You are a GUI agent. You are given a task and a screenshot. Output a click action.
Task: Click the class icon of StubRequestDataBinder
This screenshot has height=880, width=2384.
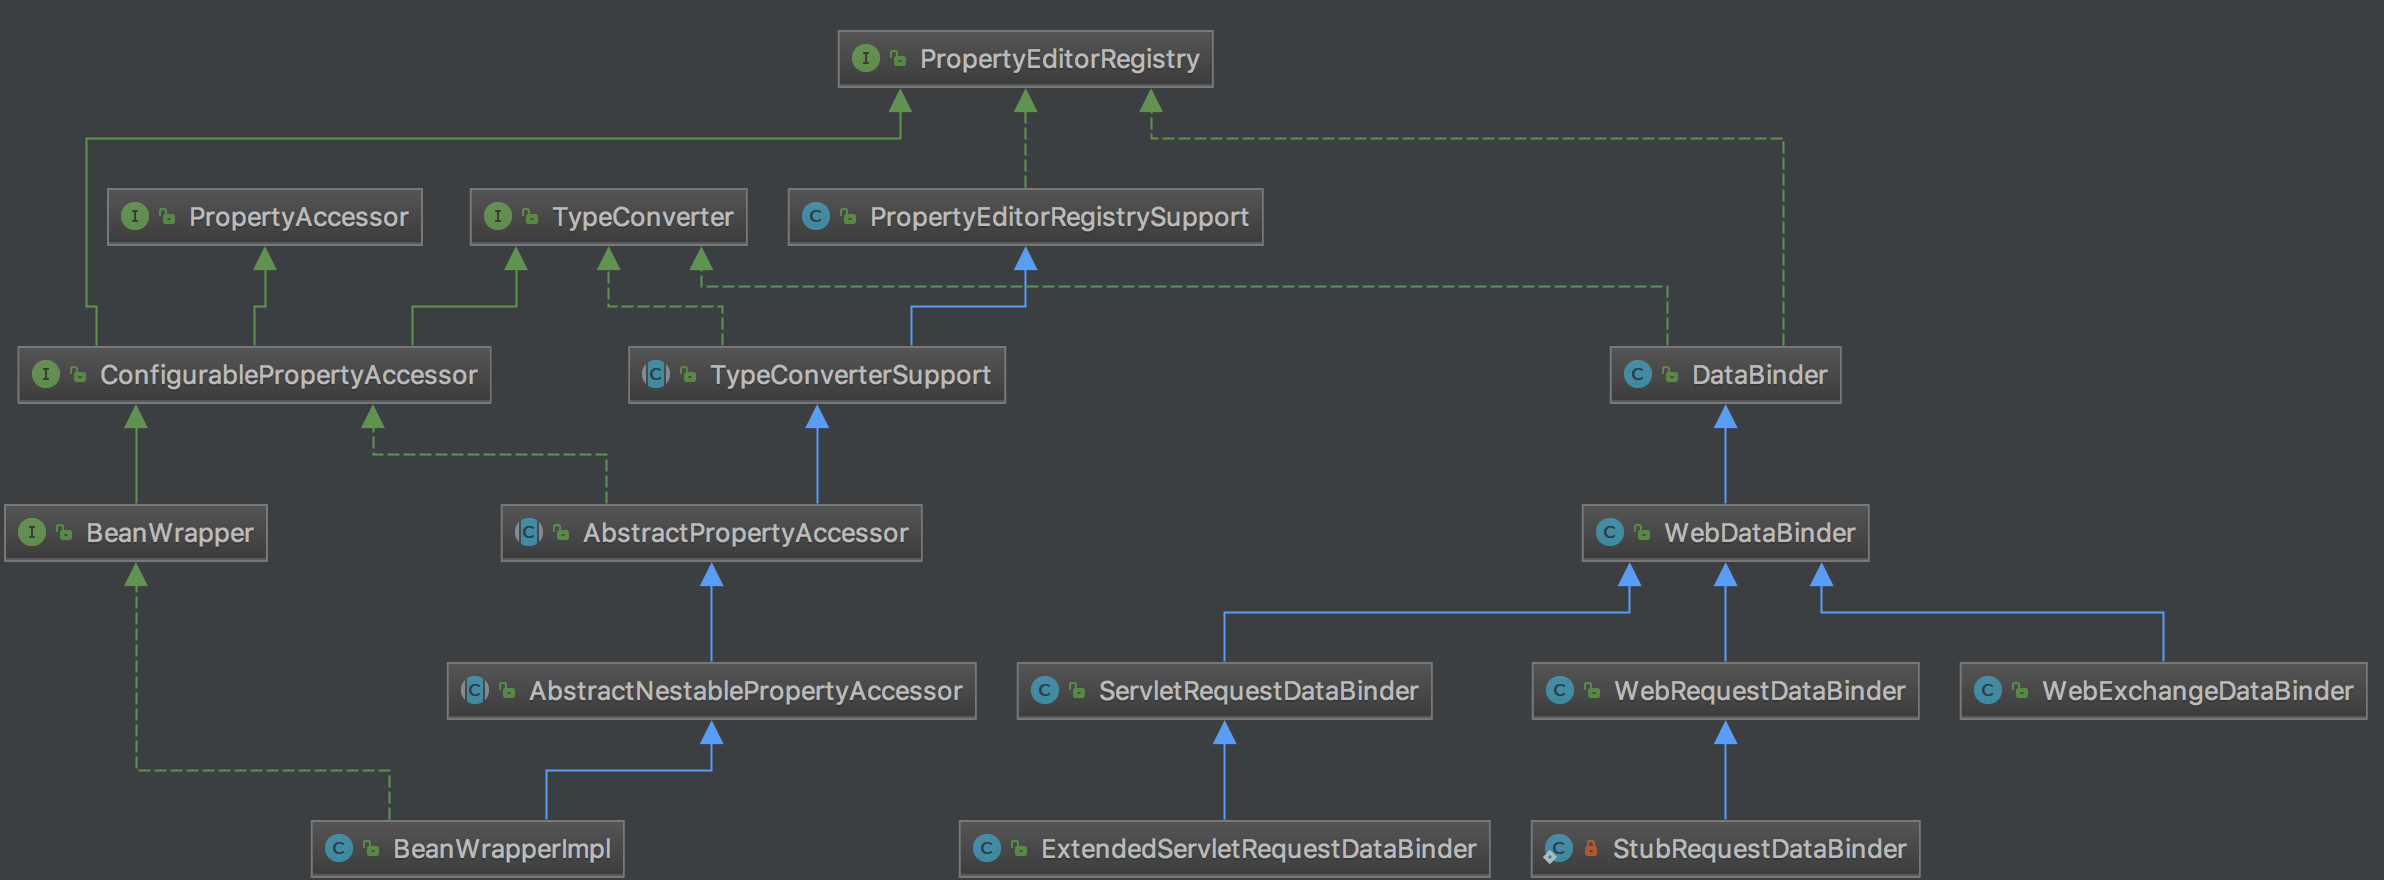pos(1558,849)
